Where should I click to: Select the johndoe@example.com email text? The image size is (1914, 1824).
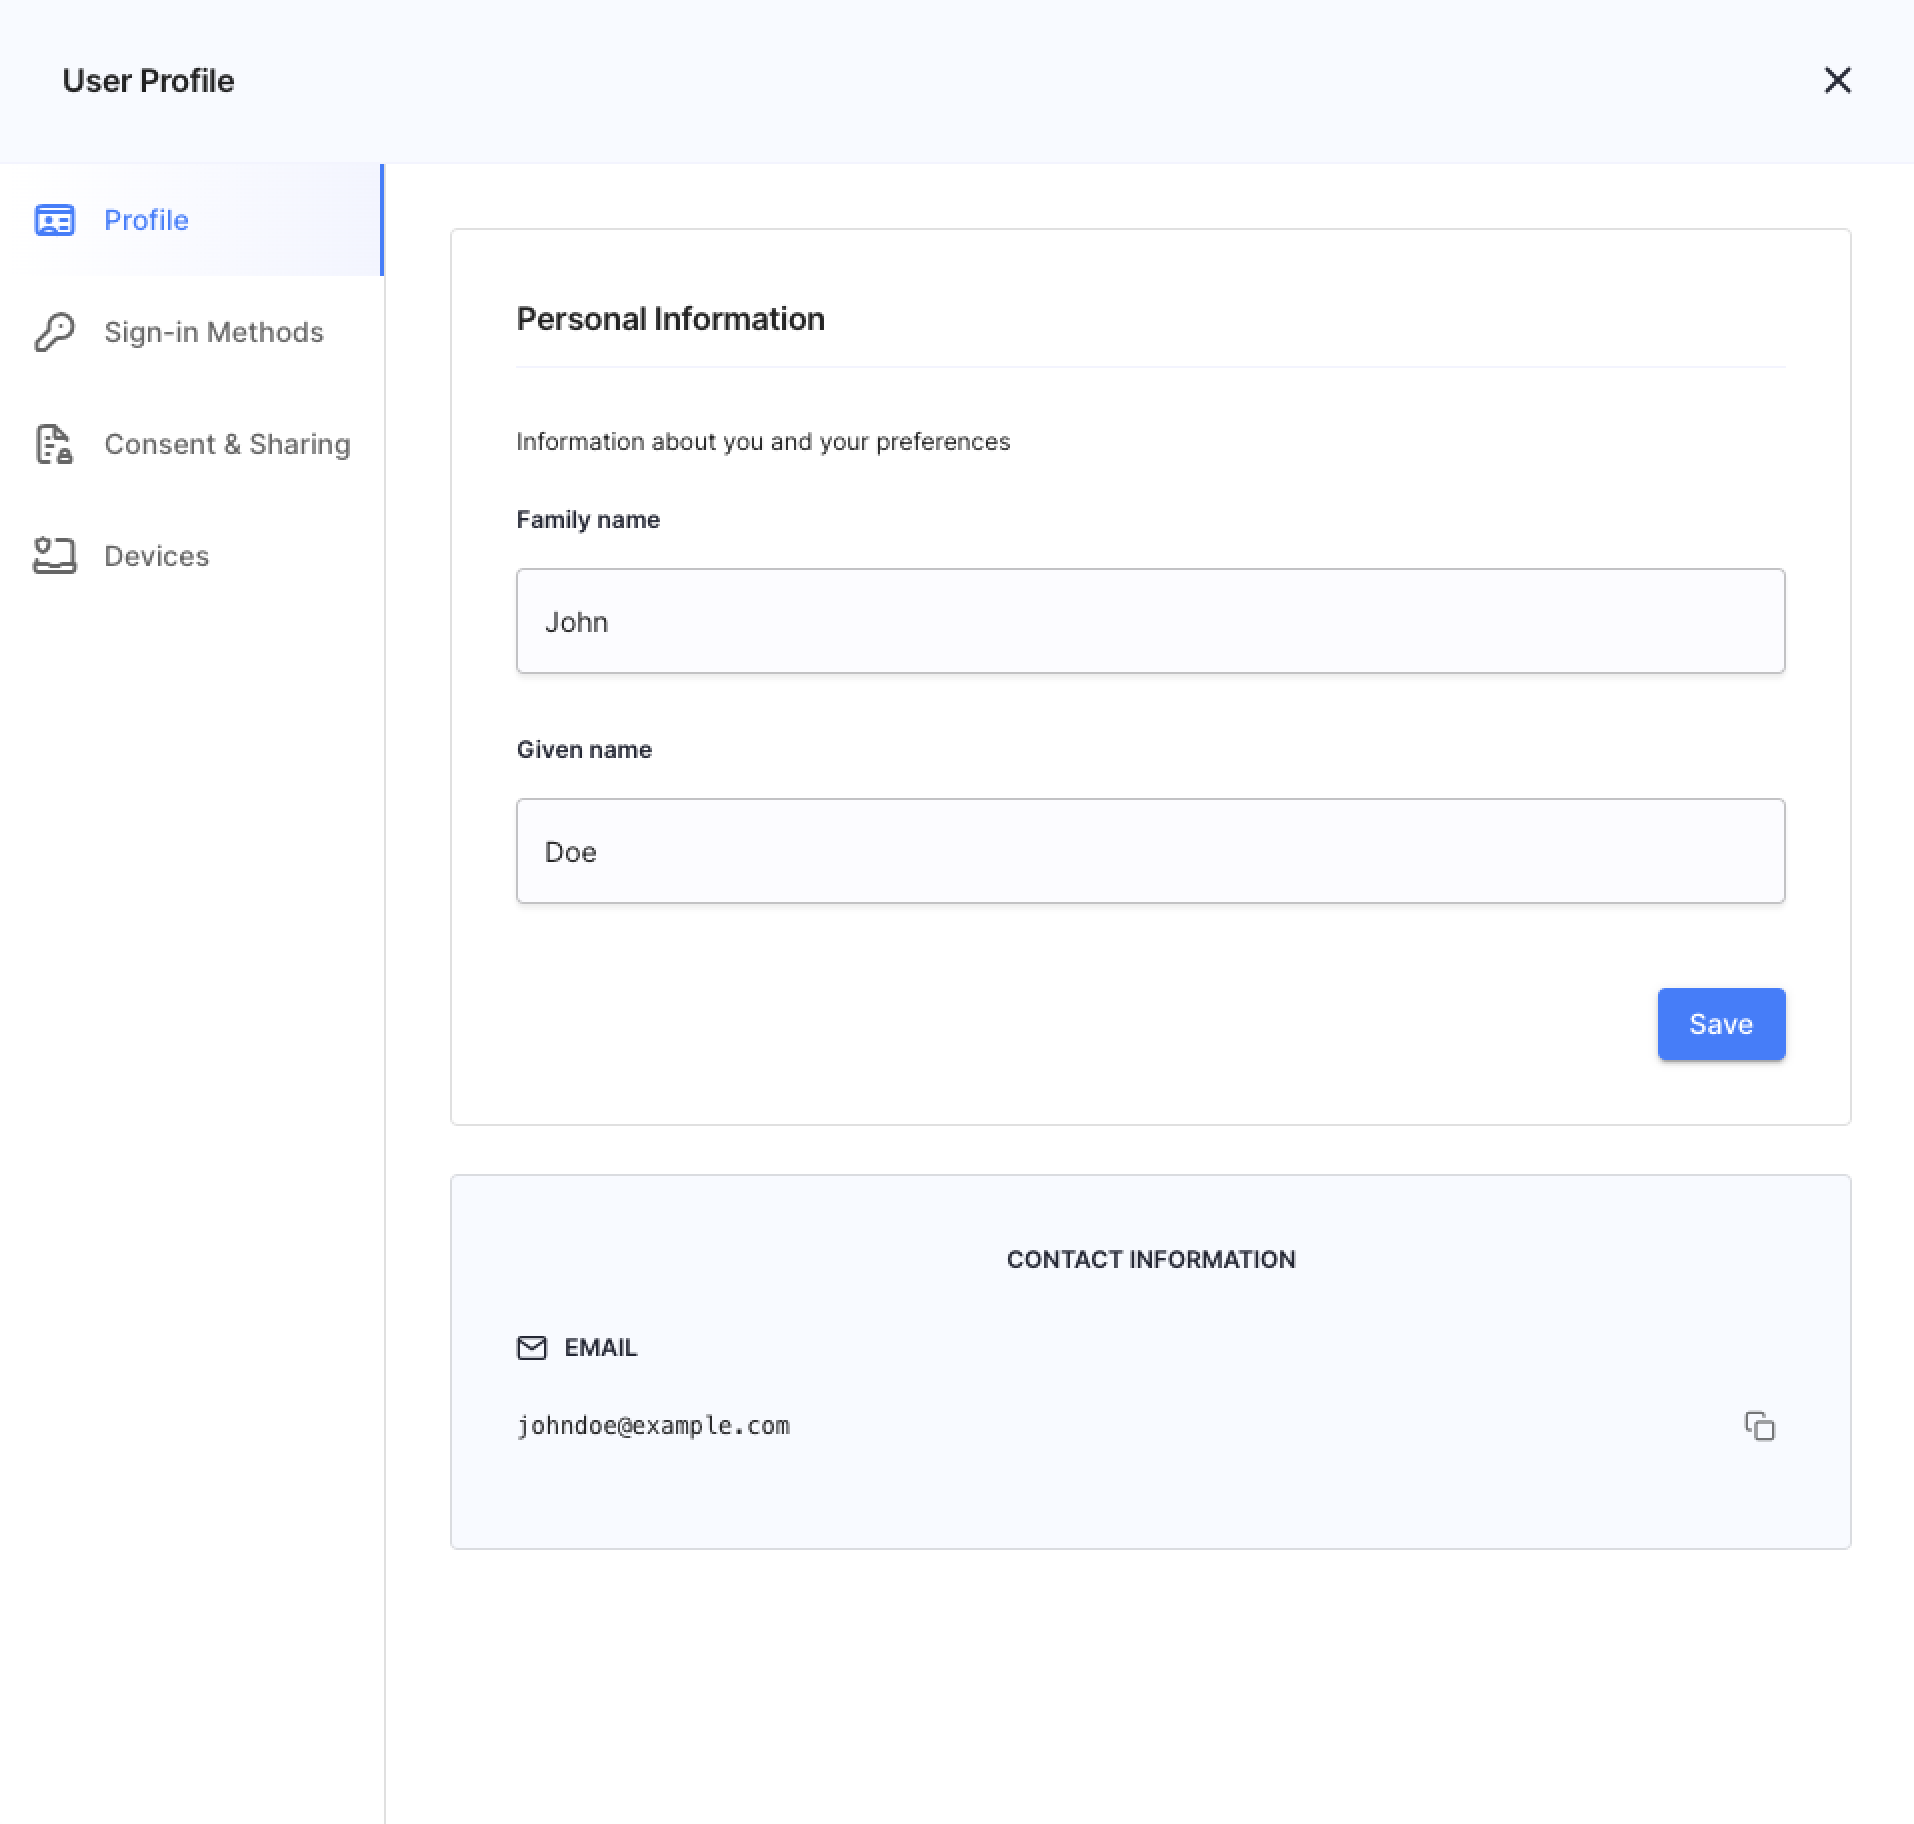point(653,1426)
